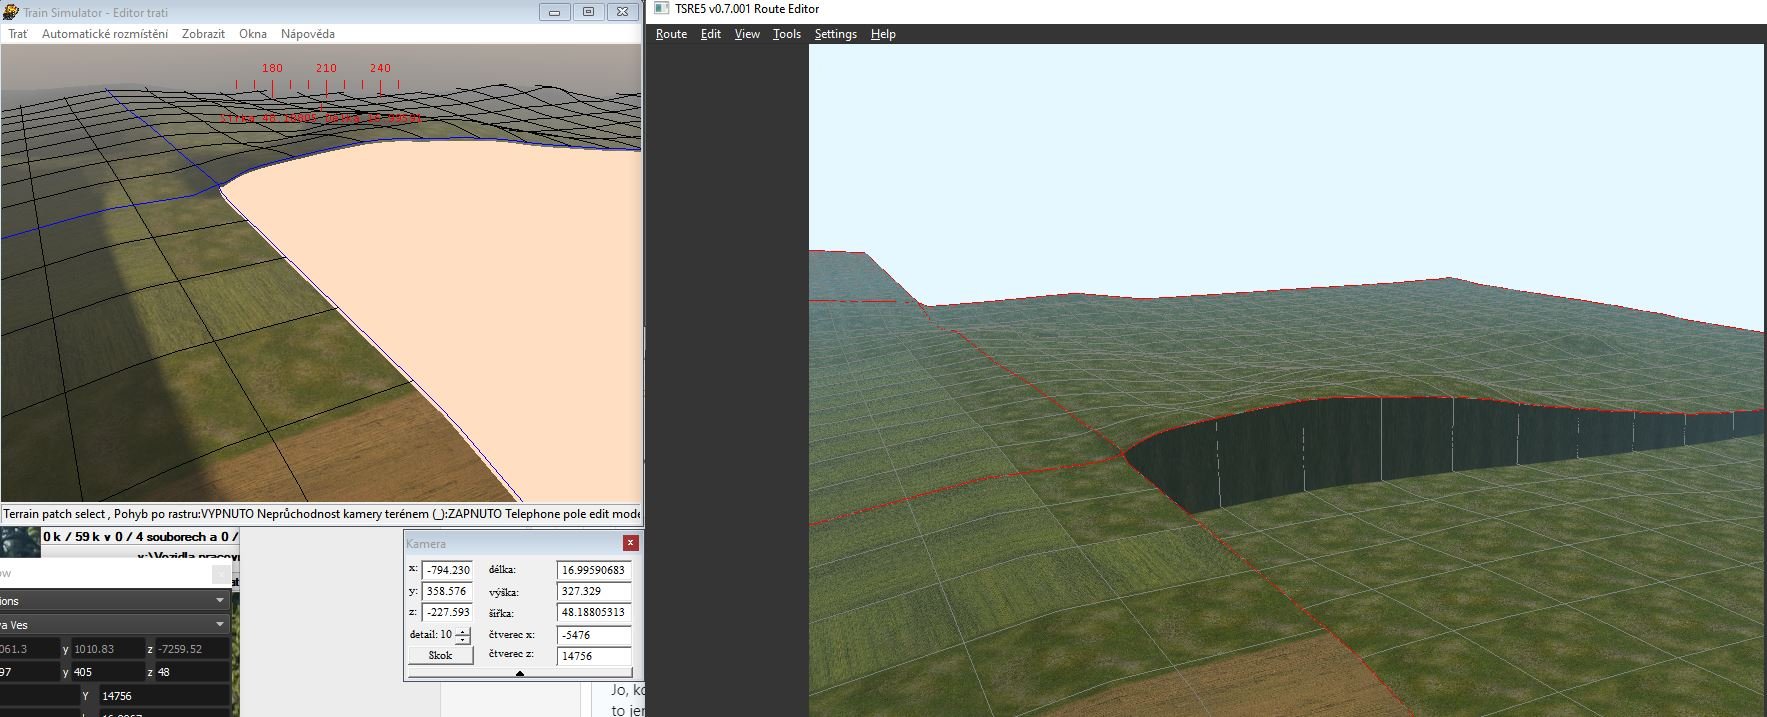The image size is (1767, 717).
Task: Open the View menu in TSRE5
Action: click(x=747, y=34)
